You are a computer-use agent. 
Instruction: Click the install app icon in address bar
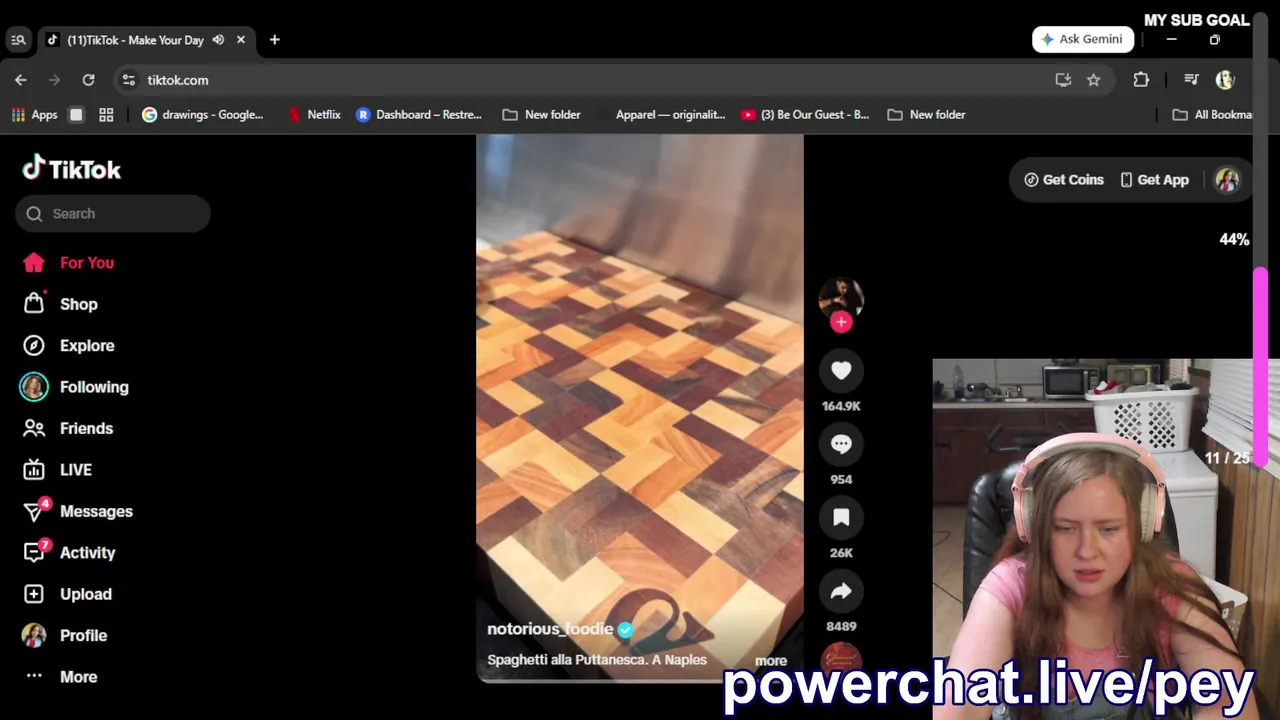pos(1063,80)
